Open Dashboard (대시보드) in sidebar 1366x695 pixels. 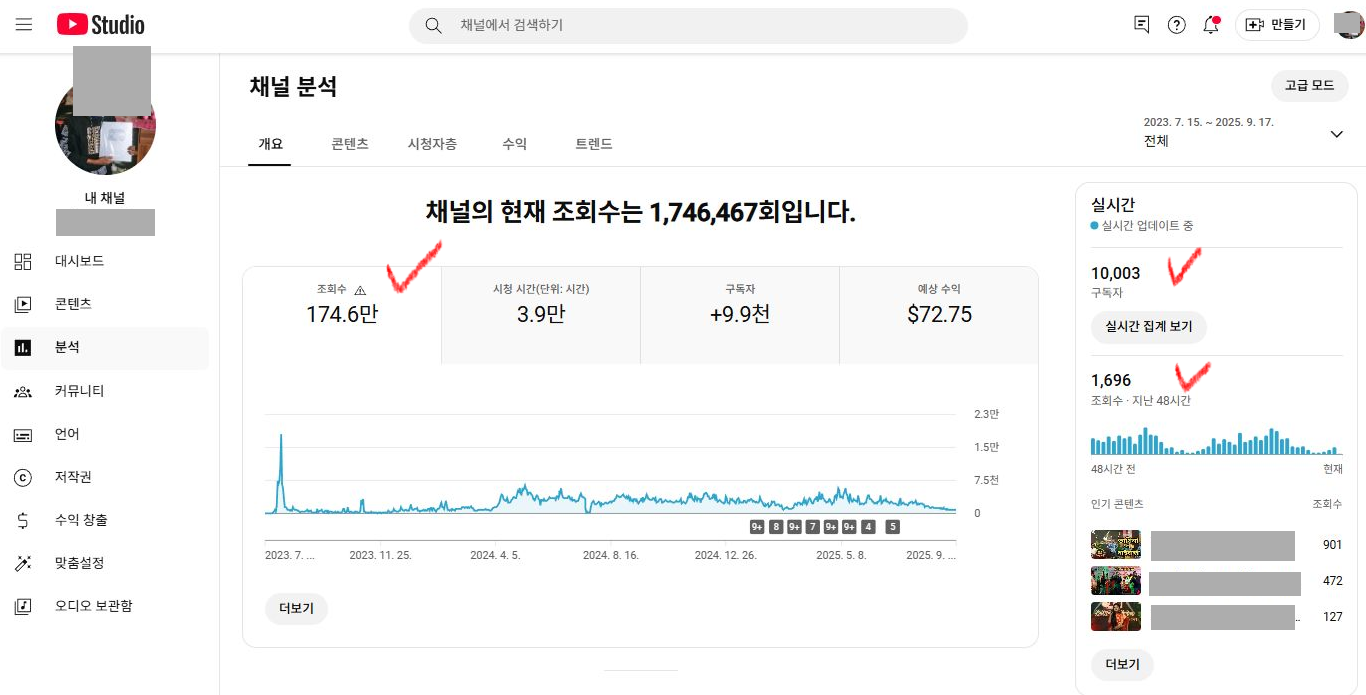pos(79,261)
